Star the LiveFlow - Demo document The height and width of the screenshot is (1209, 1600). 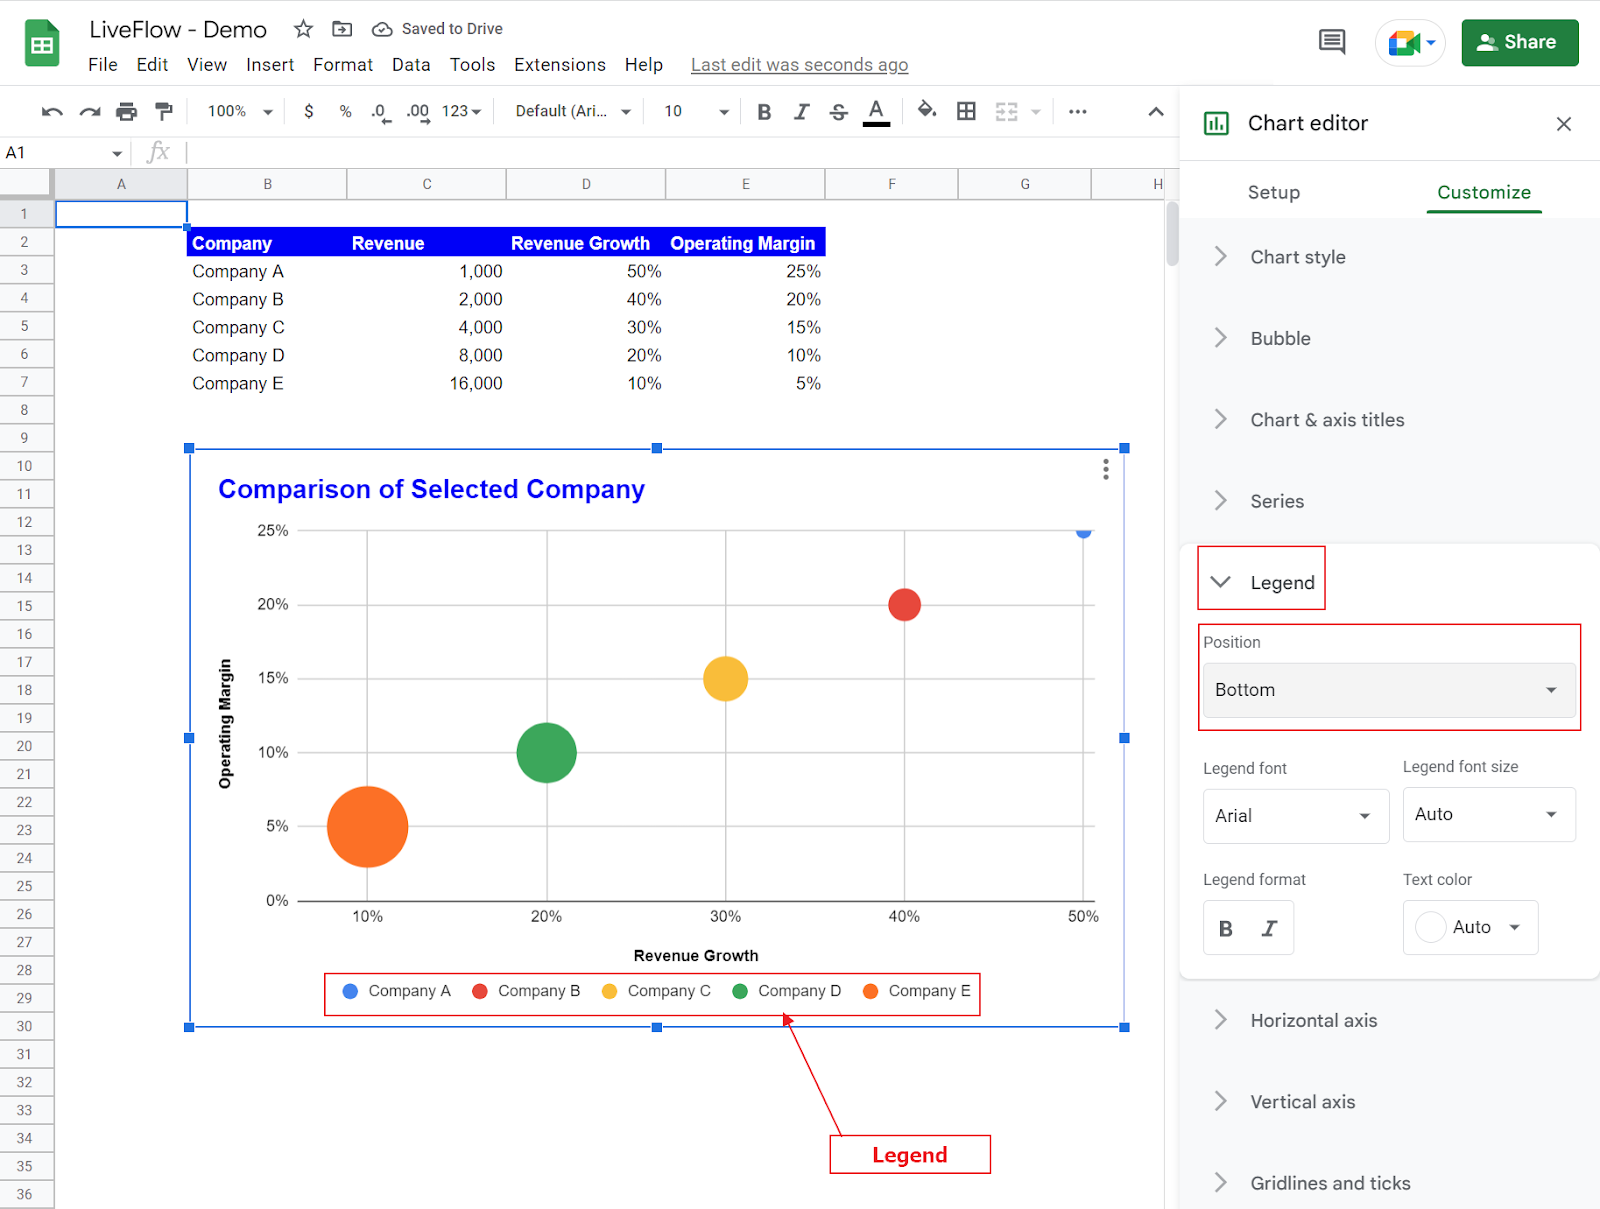pos(303,29)
